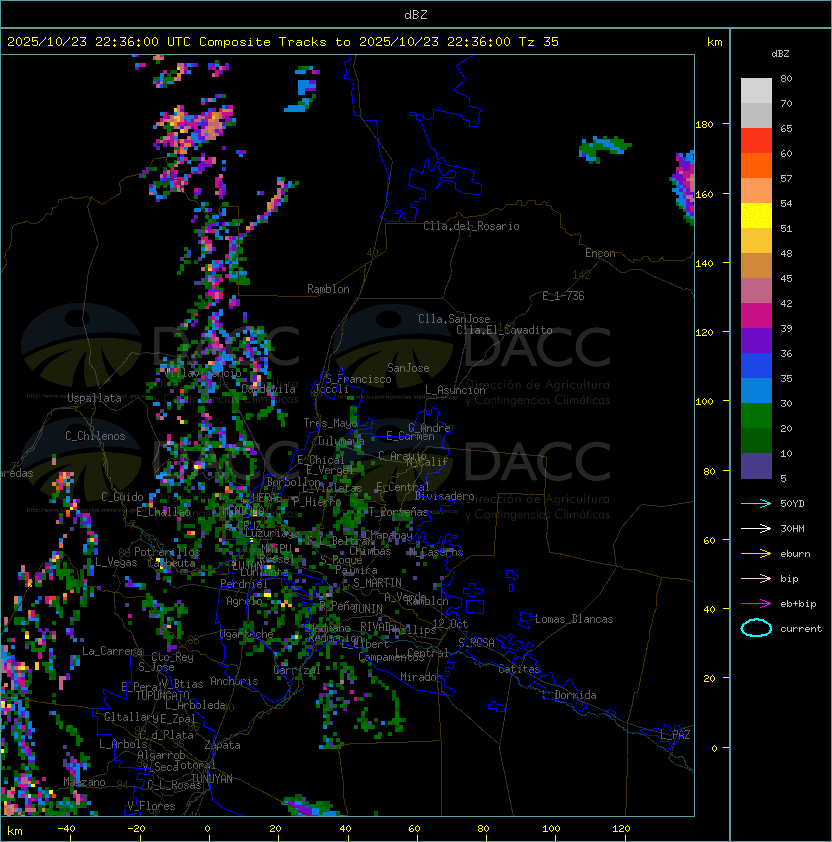The height and width of the screenshot is (842, 832).
Task: Click the 'eb+bip' legend label
Action: (x=798, y=604)
